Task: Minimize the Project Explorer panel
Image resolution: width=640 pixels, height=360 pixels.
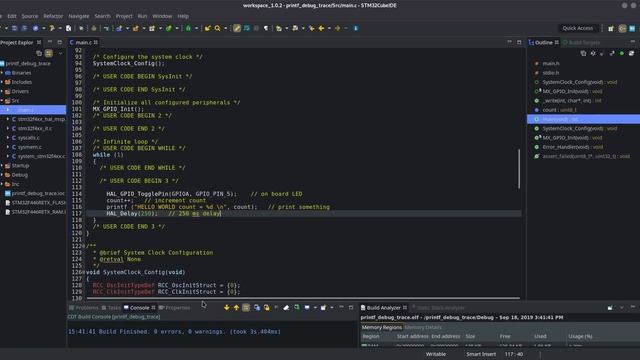Action: (50, 42)
